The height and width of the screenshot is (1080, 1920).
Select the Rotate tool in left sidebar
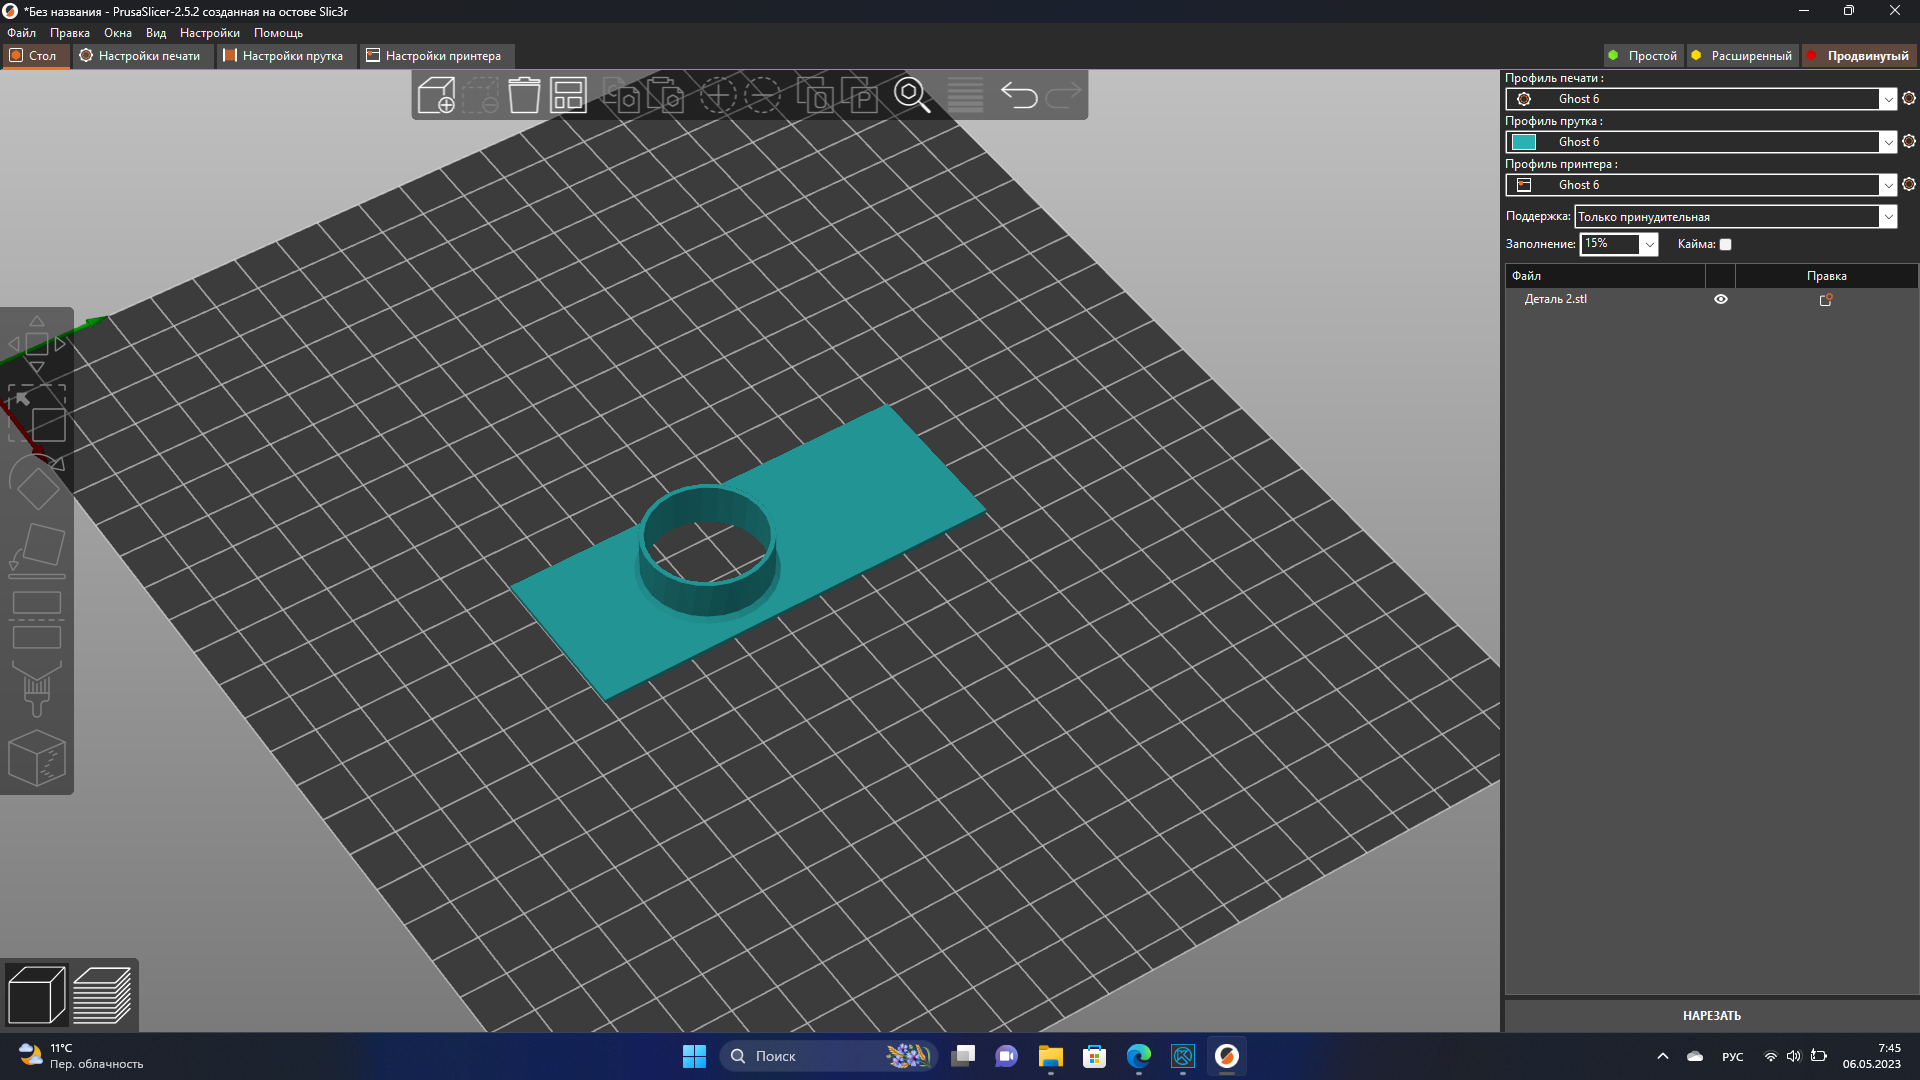coord(37,484)
